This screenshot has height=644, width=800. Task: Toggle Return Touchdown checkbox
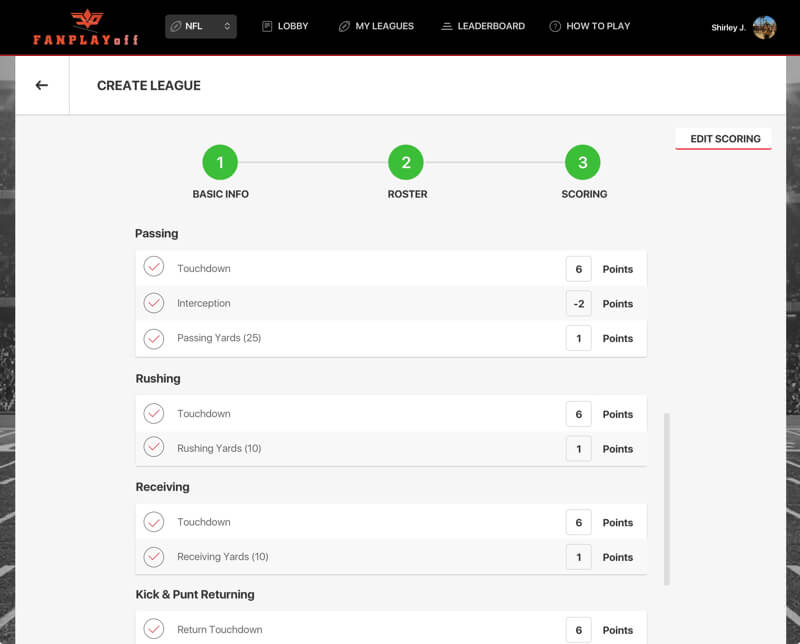(154, 629)
